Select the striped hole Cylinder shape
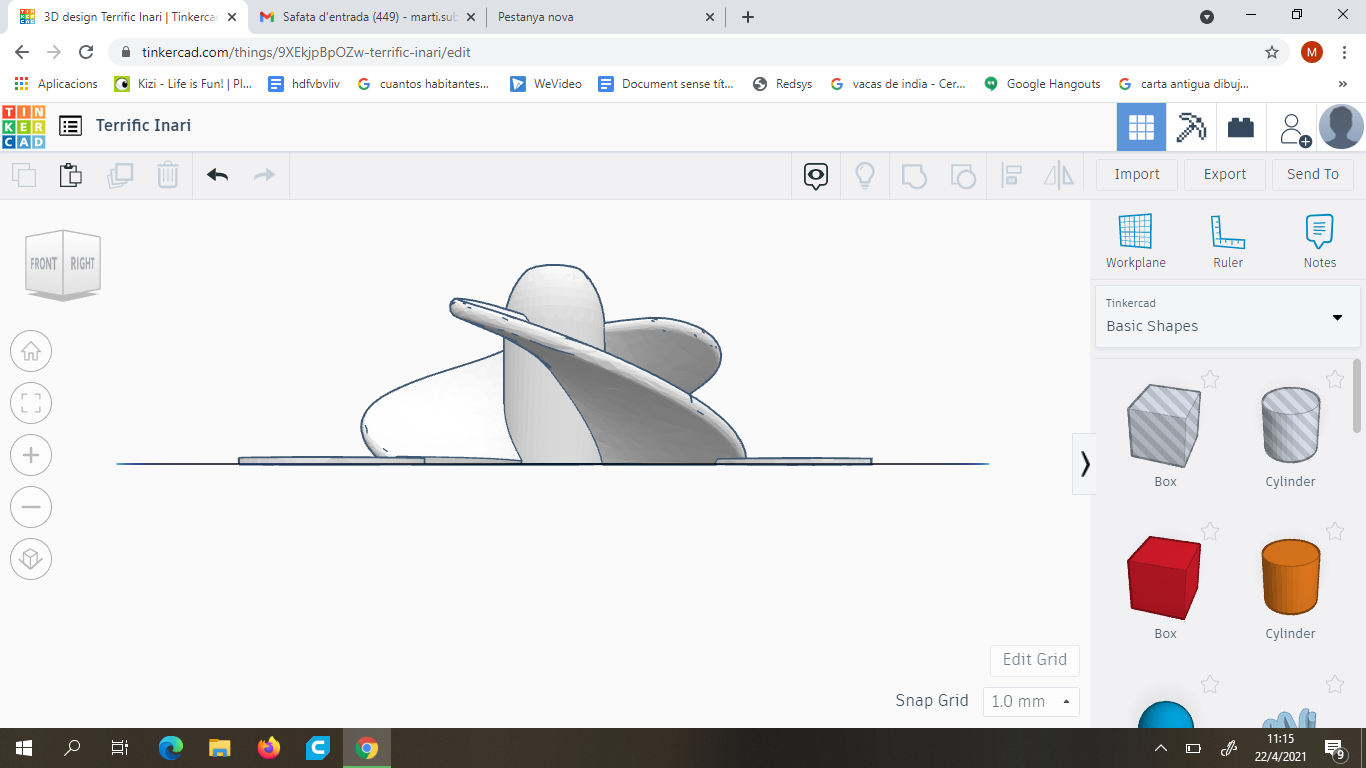Viewport: 1366px width, 768px height. (x=1290, y=425)
